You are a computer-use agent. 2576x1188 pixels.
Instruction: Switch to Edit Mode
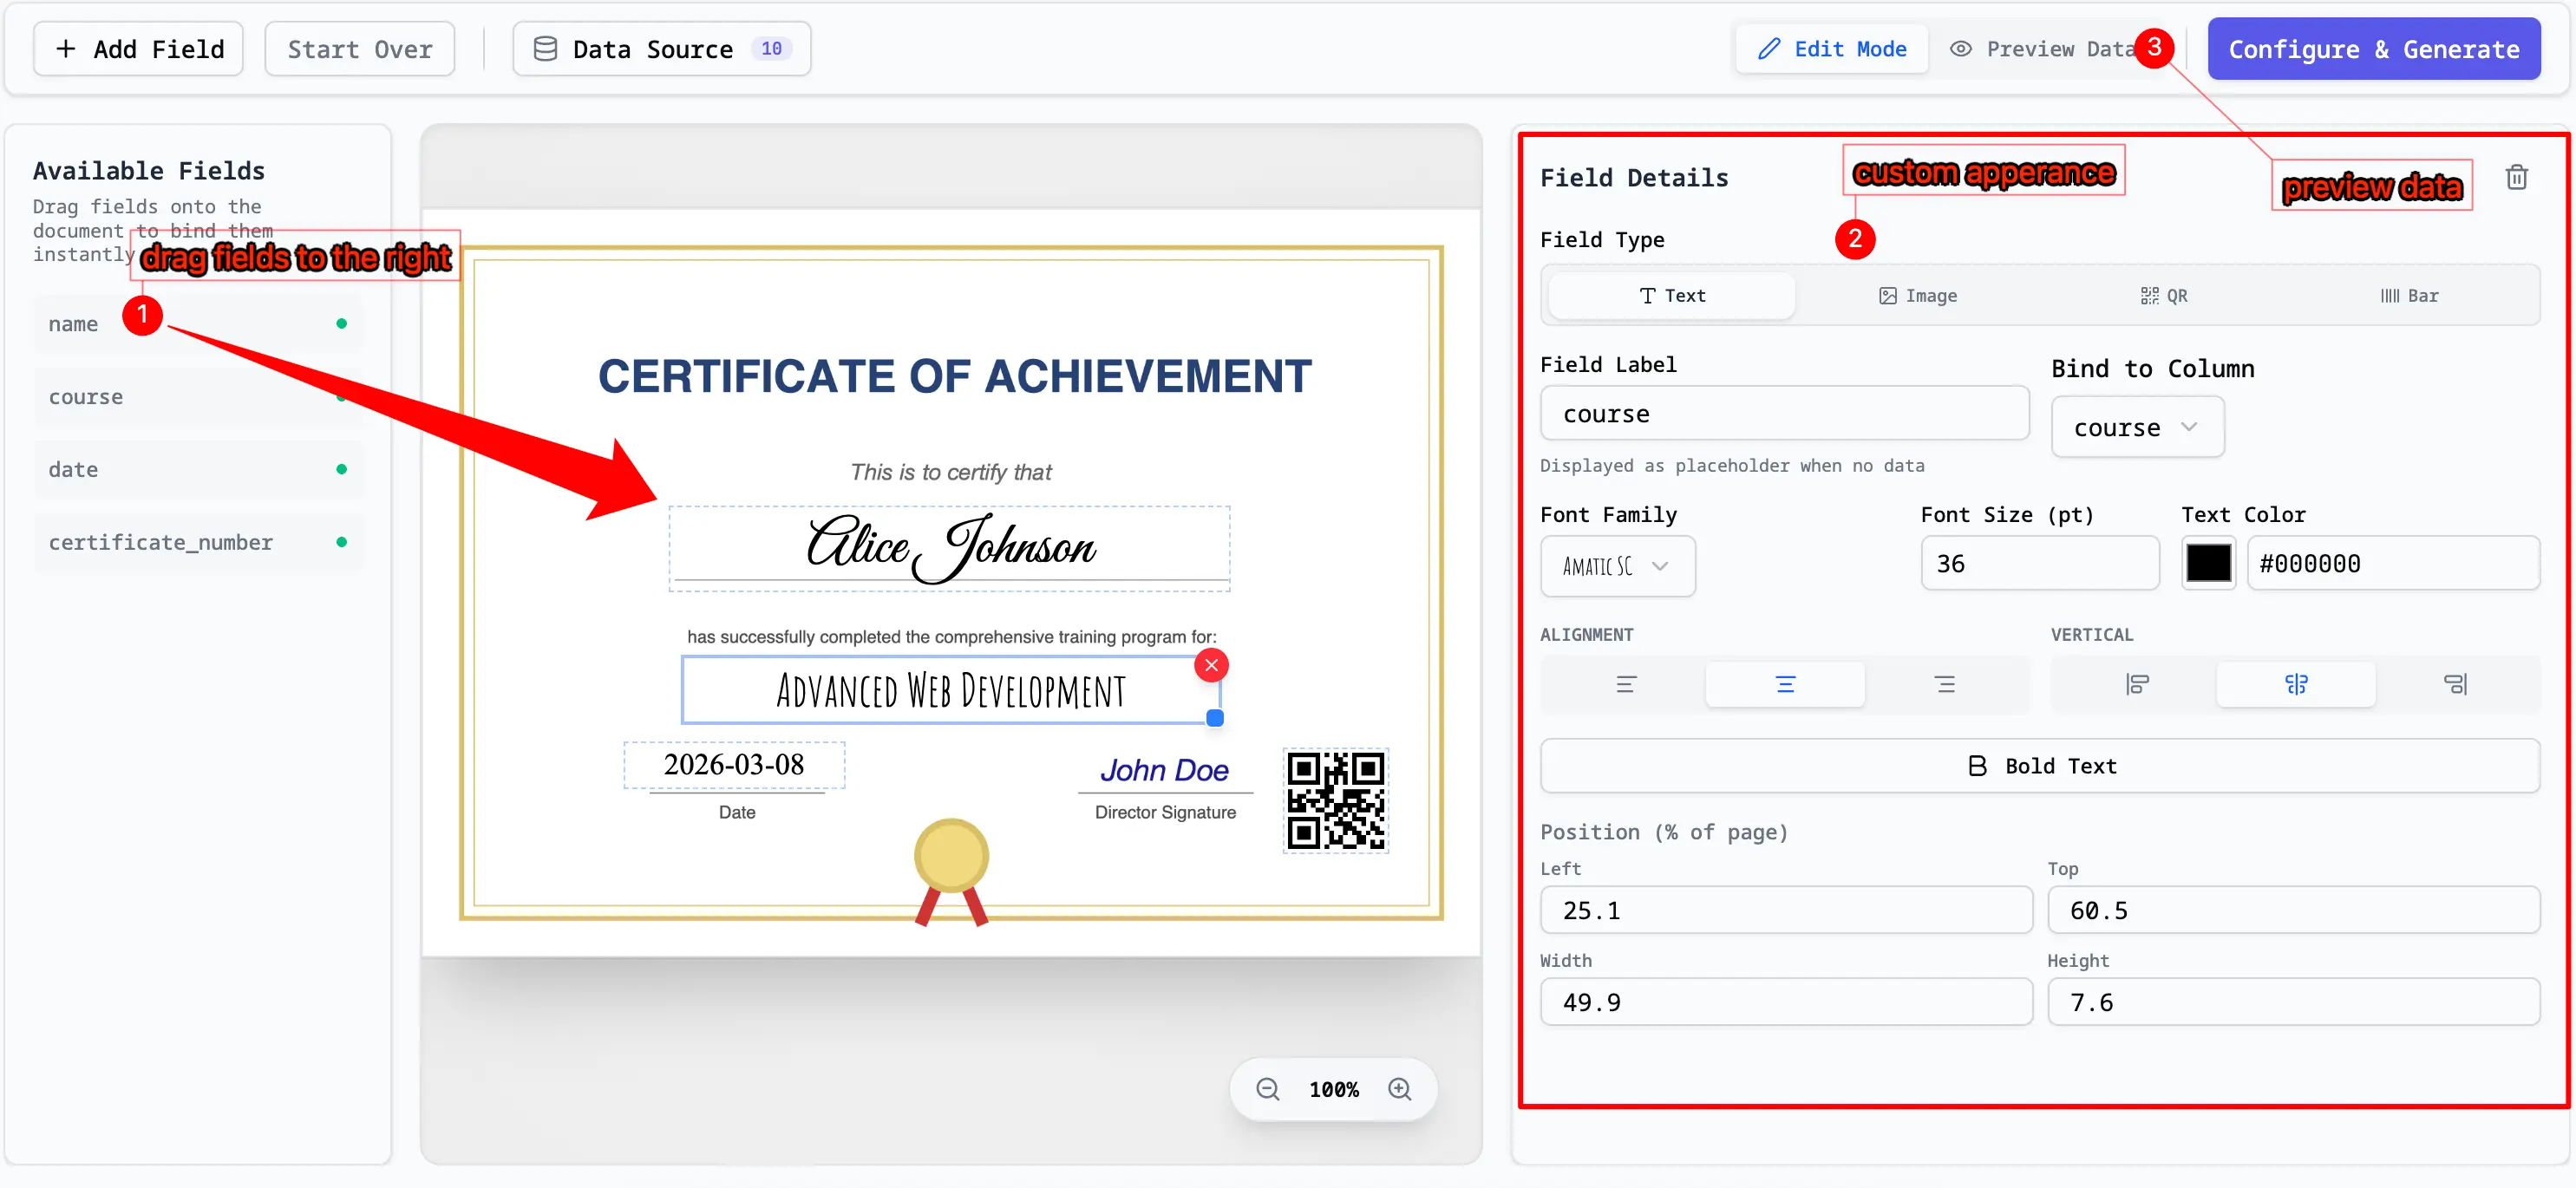(x=1832, y=49)
